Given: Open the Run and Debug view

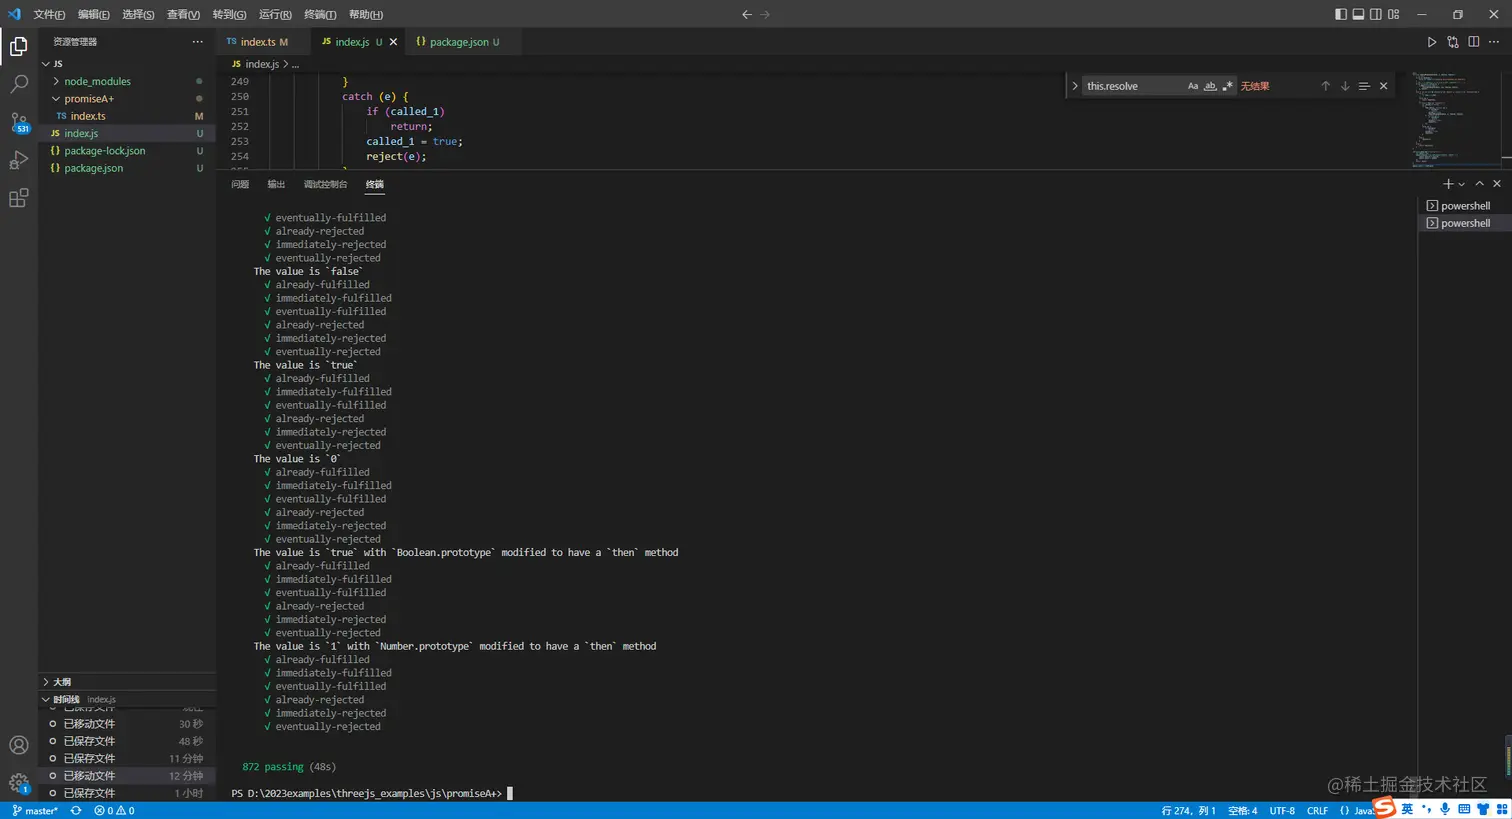Looking at the screenshot, I should [x=18, y=160].
